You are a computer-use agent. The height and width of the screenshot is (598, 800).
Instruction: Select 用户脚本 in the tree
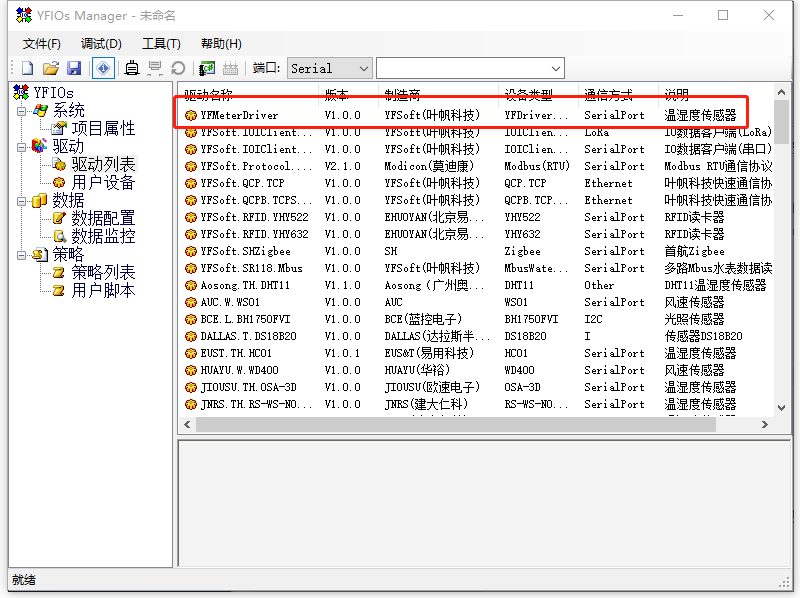(x=103, y=290)
